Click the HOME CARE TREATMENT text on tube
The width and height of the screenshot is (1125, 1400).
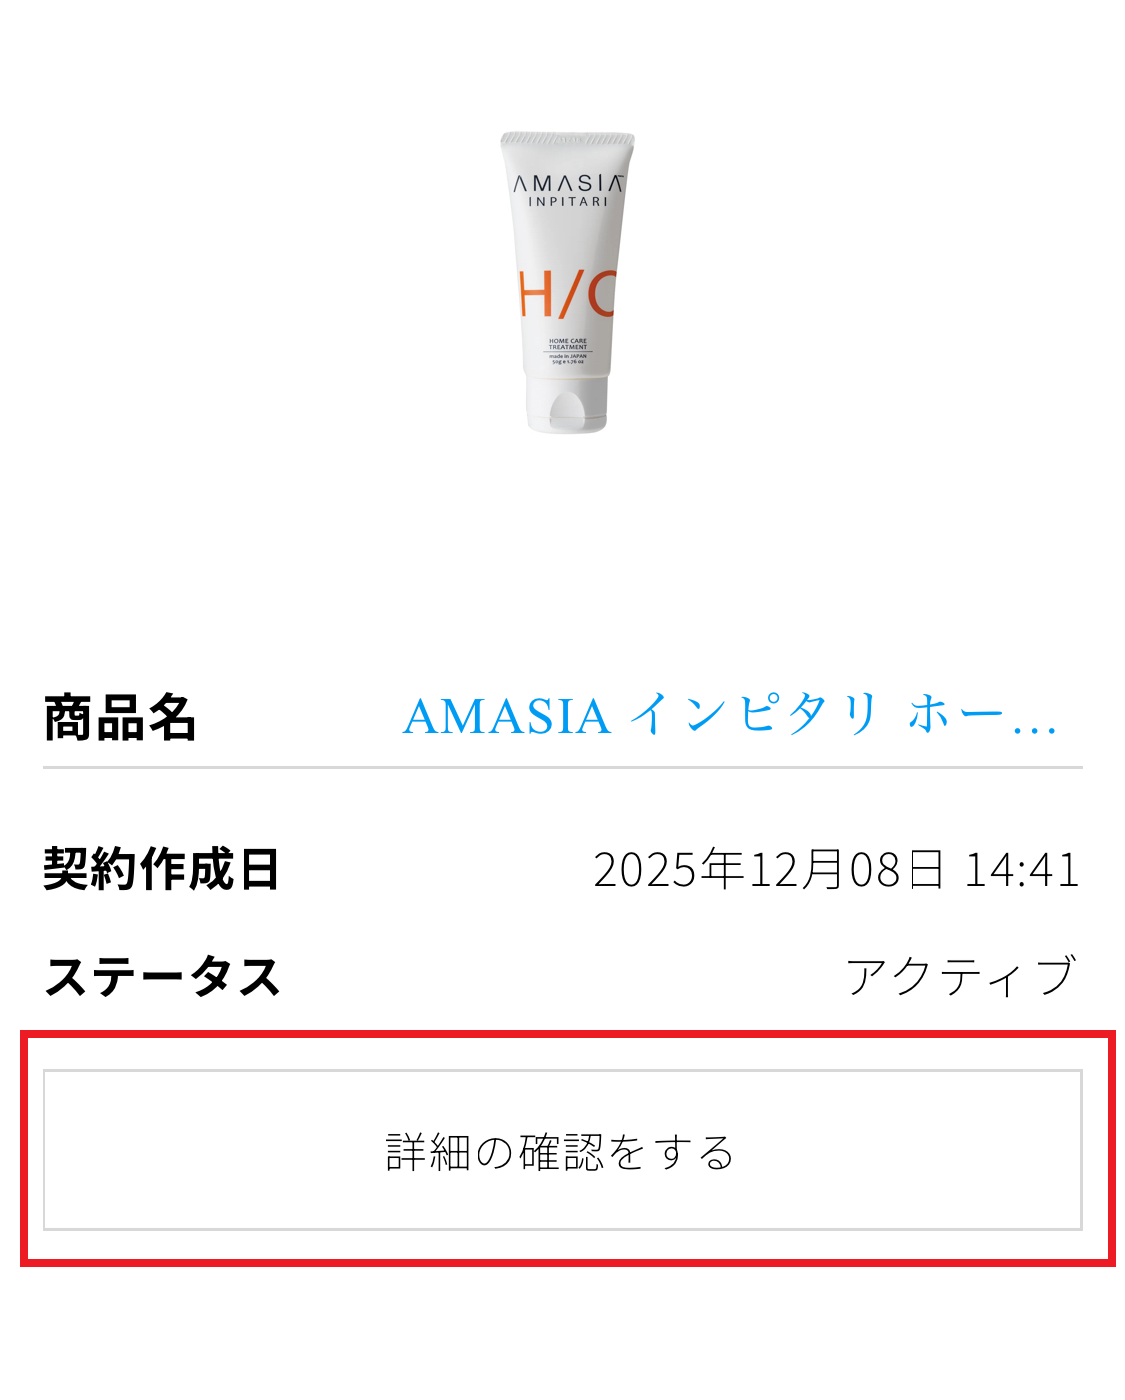(x=568, y=344)
